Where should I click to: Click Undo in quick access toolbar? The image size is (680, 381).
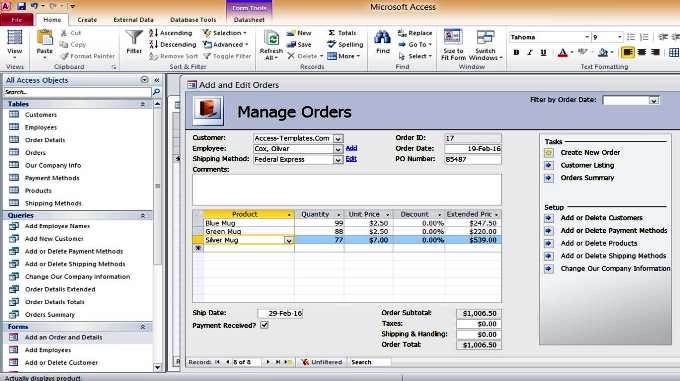34,7
